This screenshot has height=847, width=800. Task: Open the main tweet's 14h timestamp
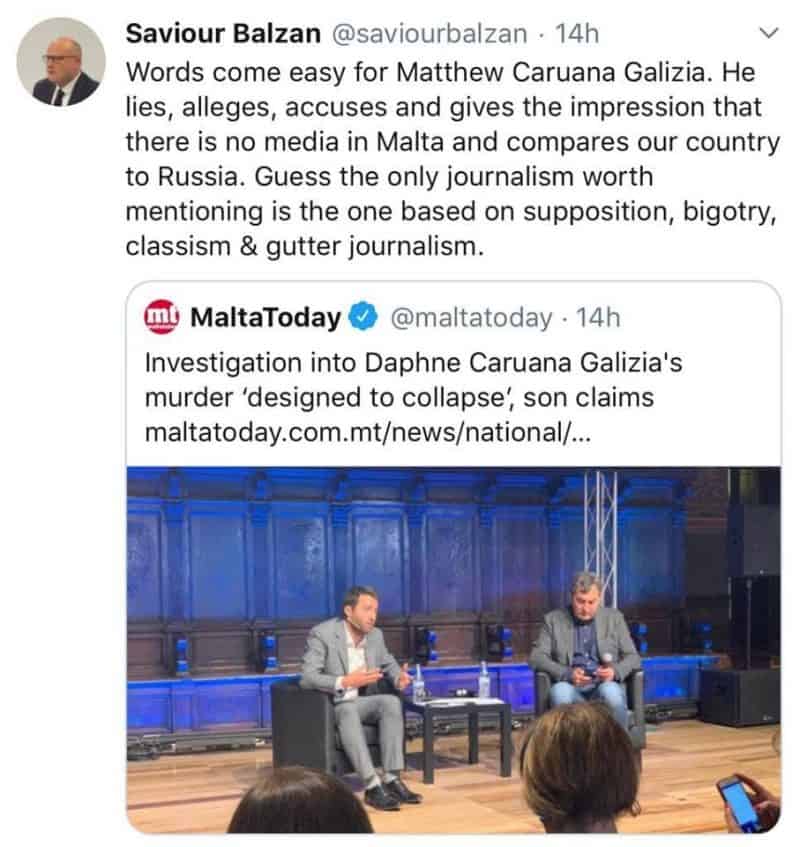click(577, 34)
